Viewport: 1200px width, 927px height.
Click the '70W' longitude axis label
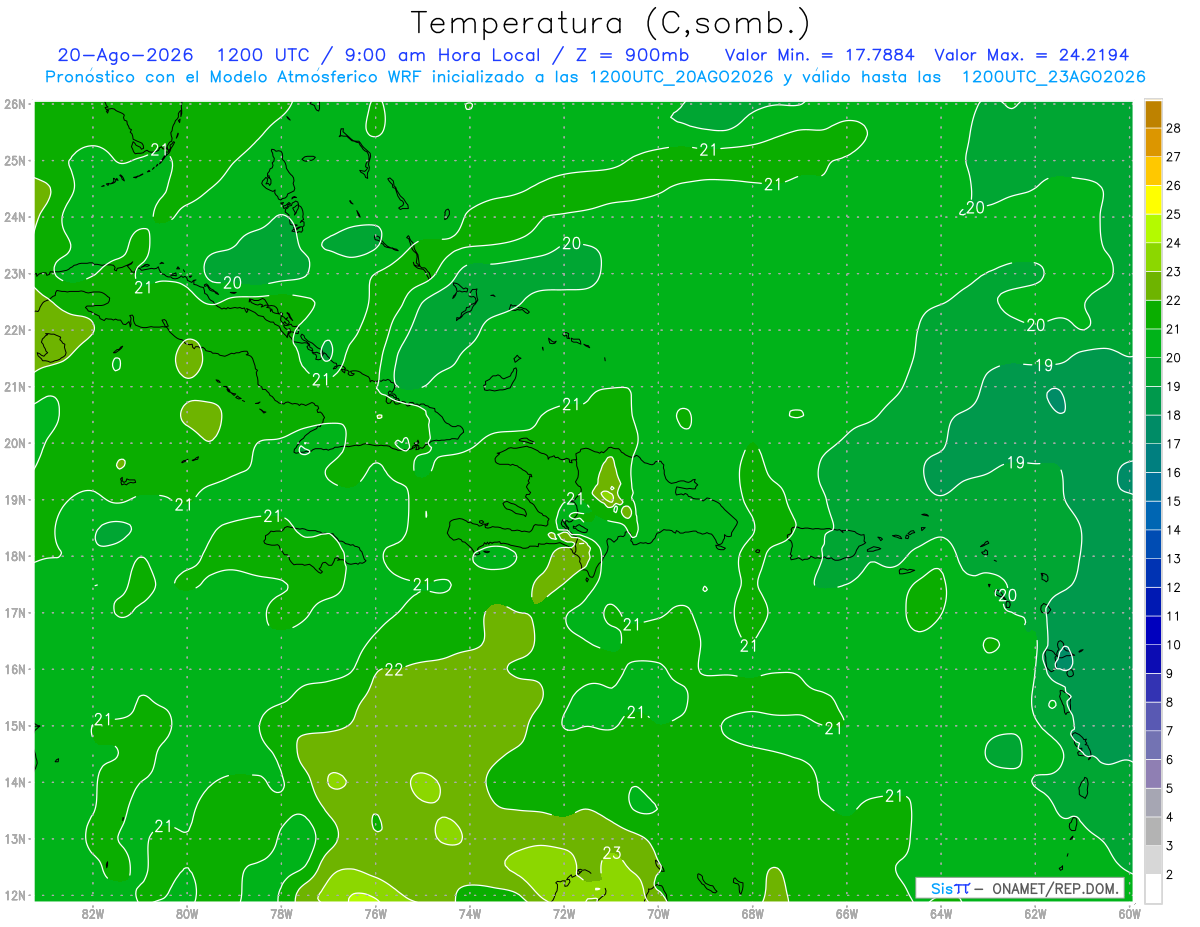[658, 913]
